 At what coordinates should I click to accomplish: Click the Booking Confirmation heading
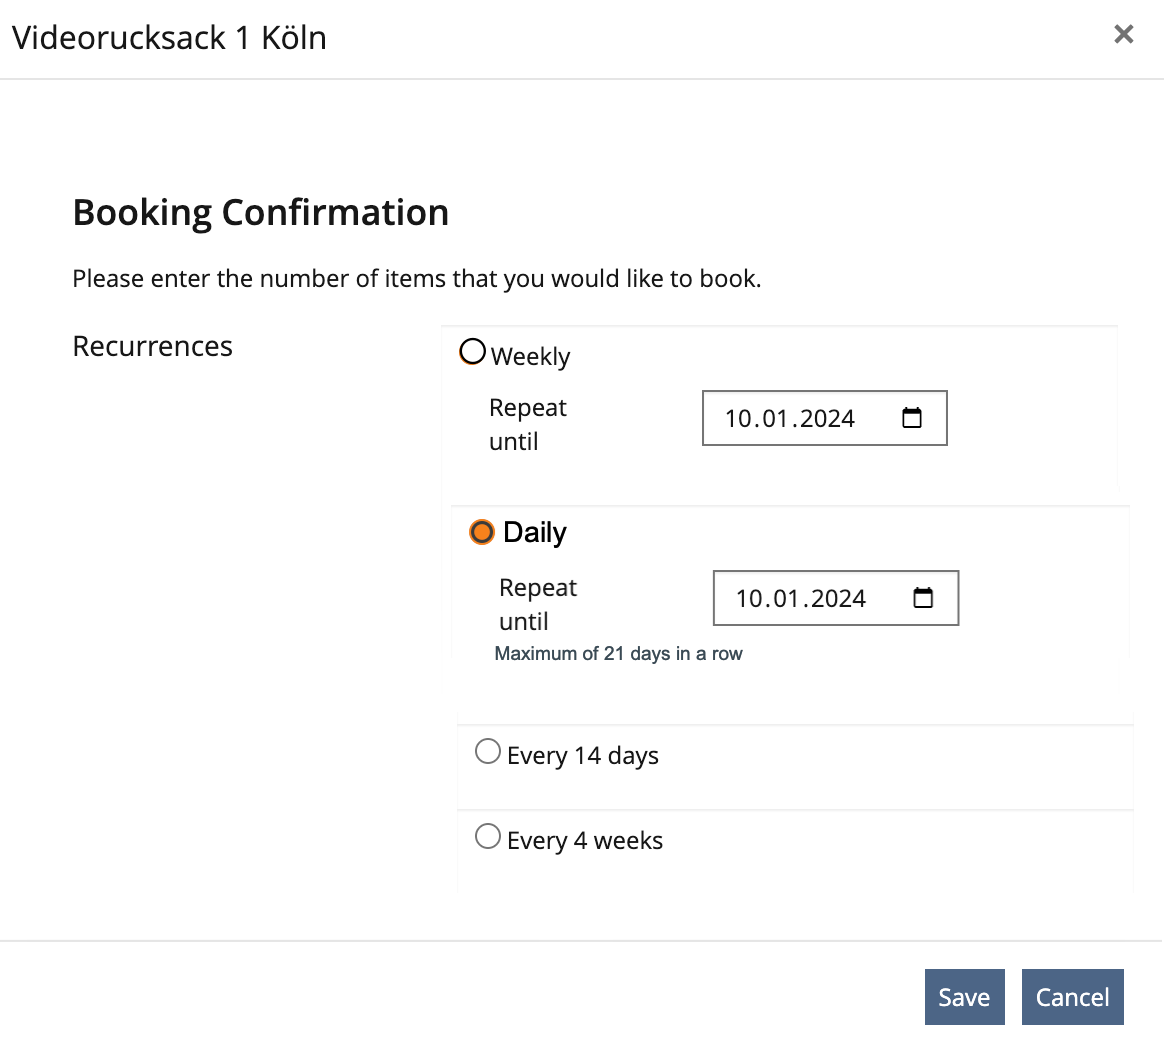(x=261, y=213)
